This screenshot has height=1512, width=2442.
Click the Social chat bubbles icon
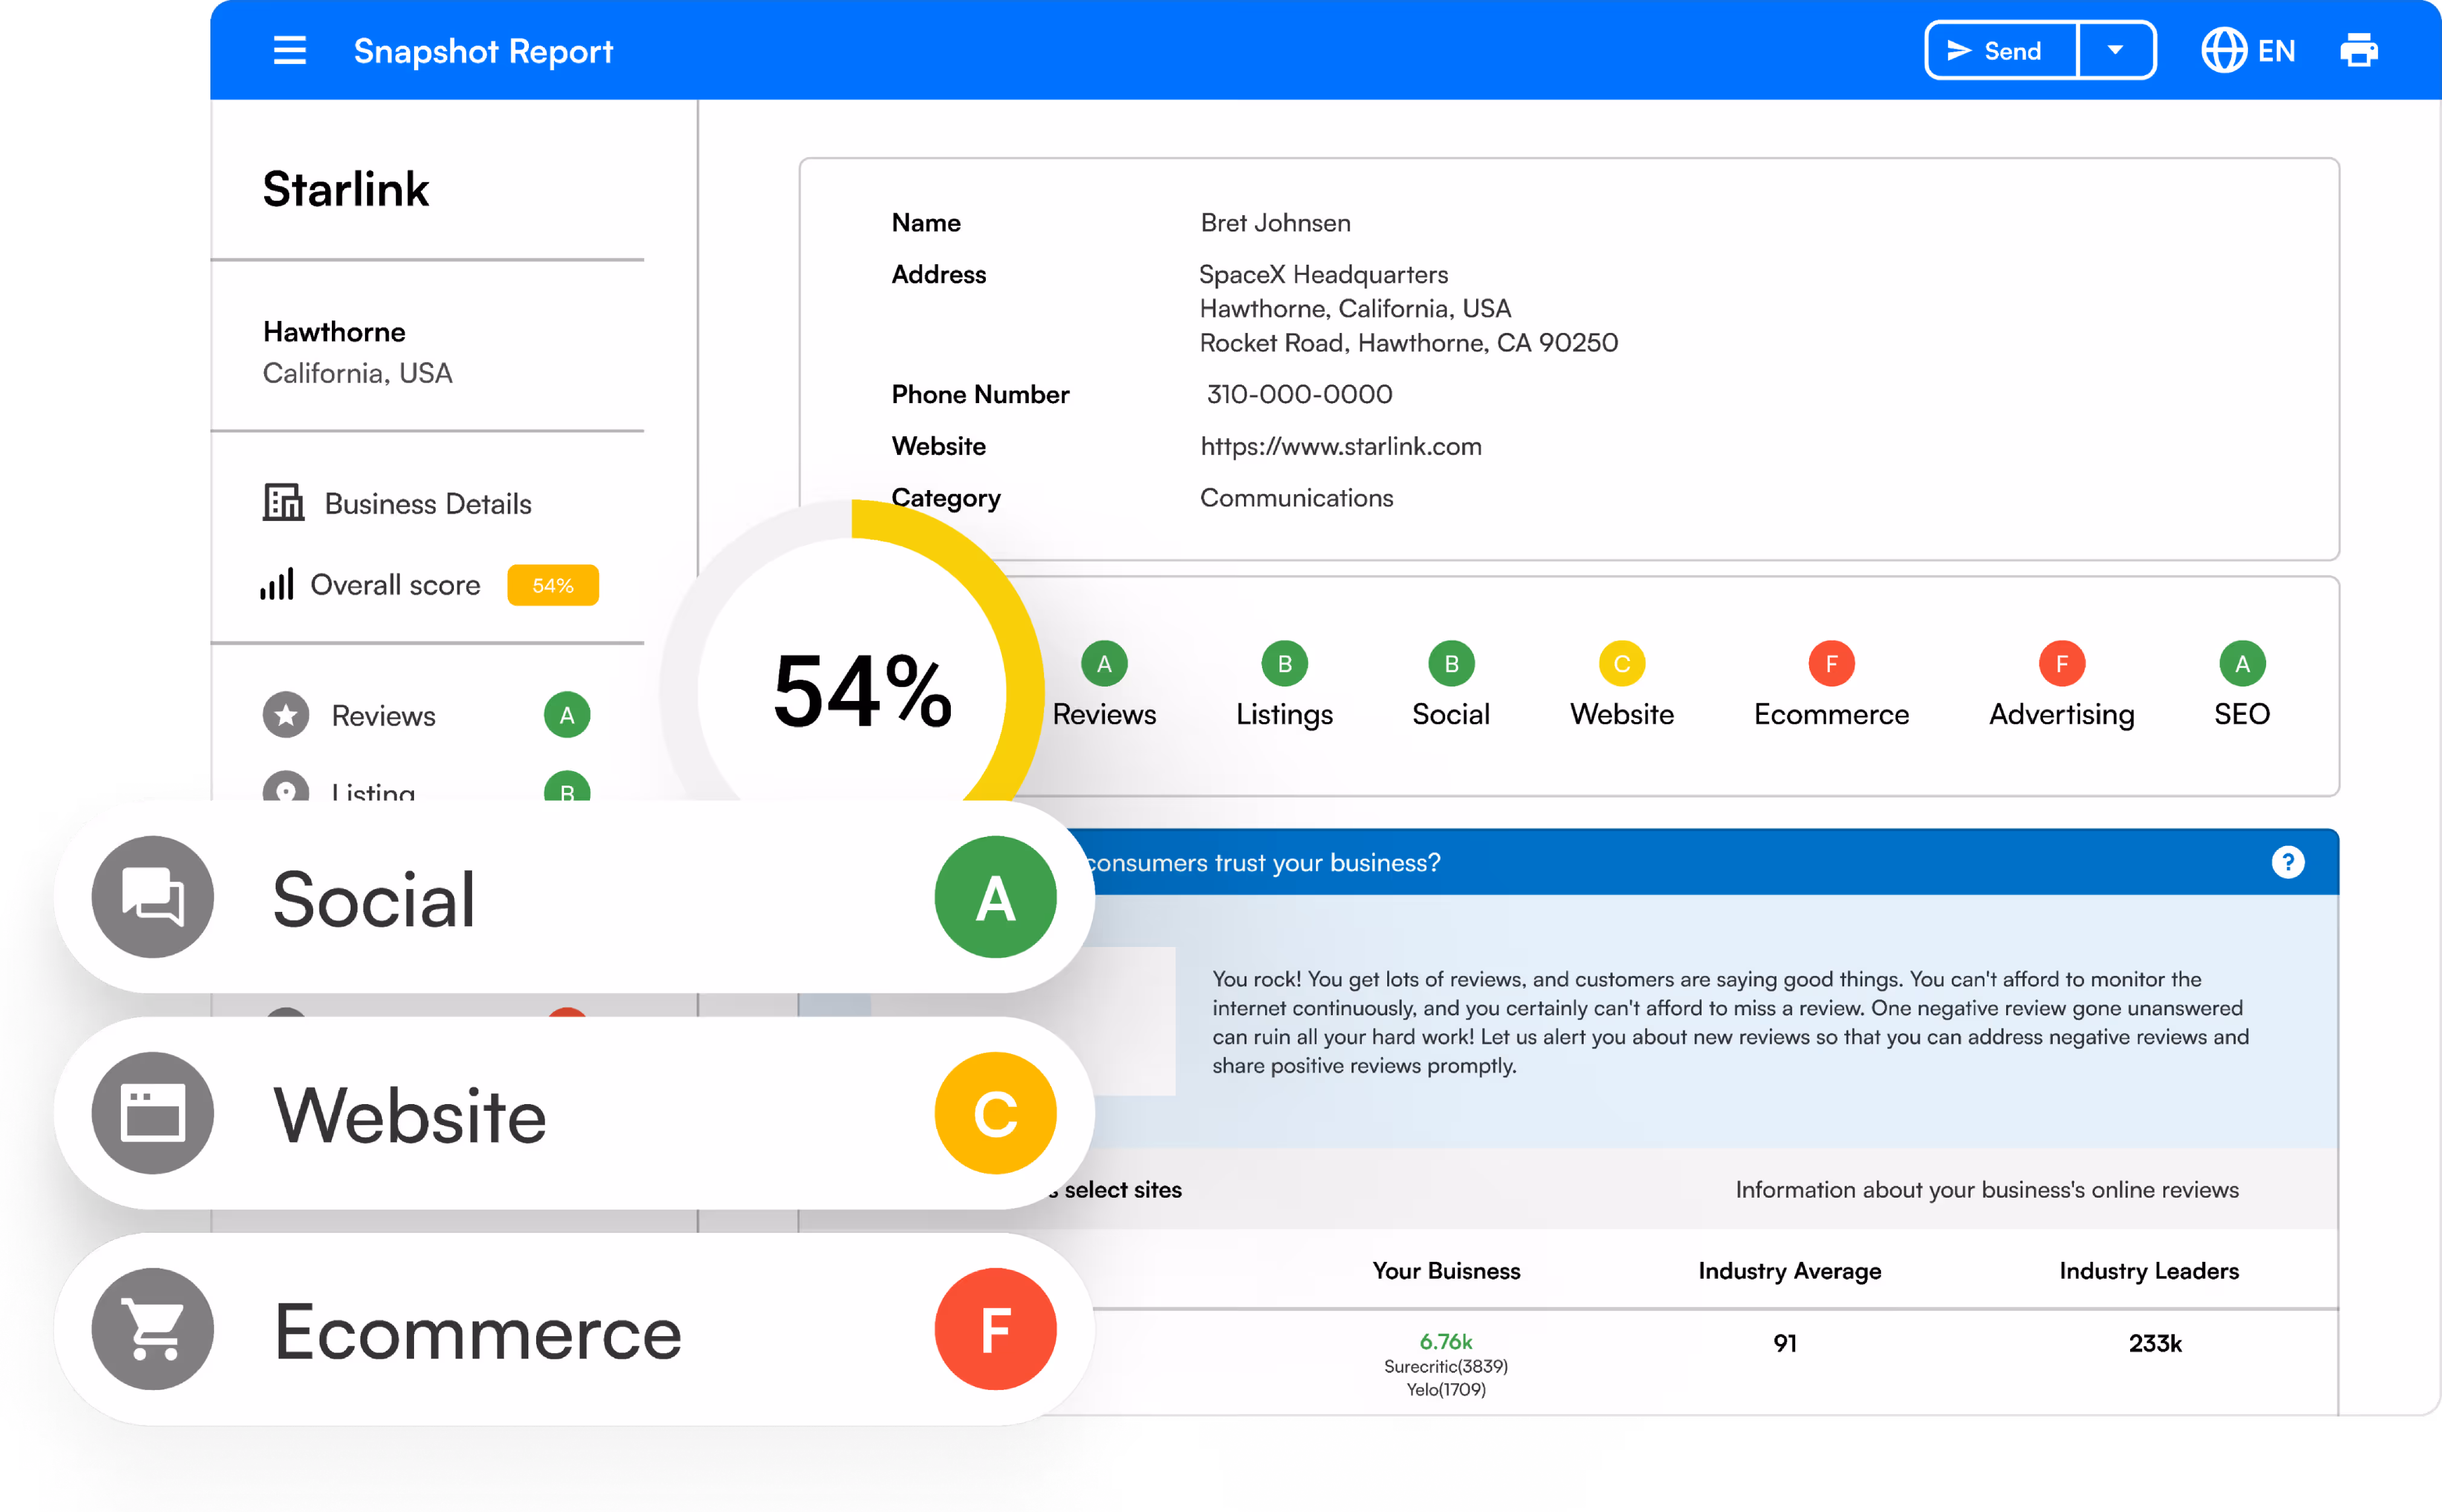coord(153,897)
